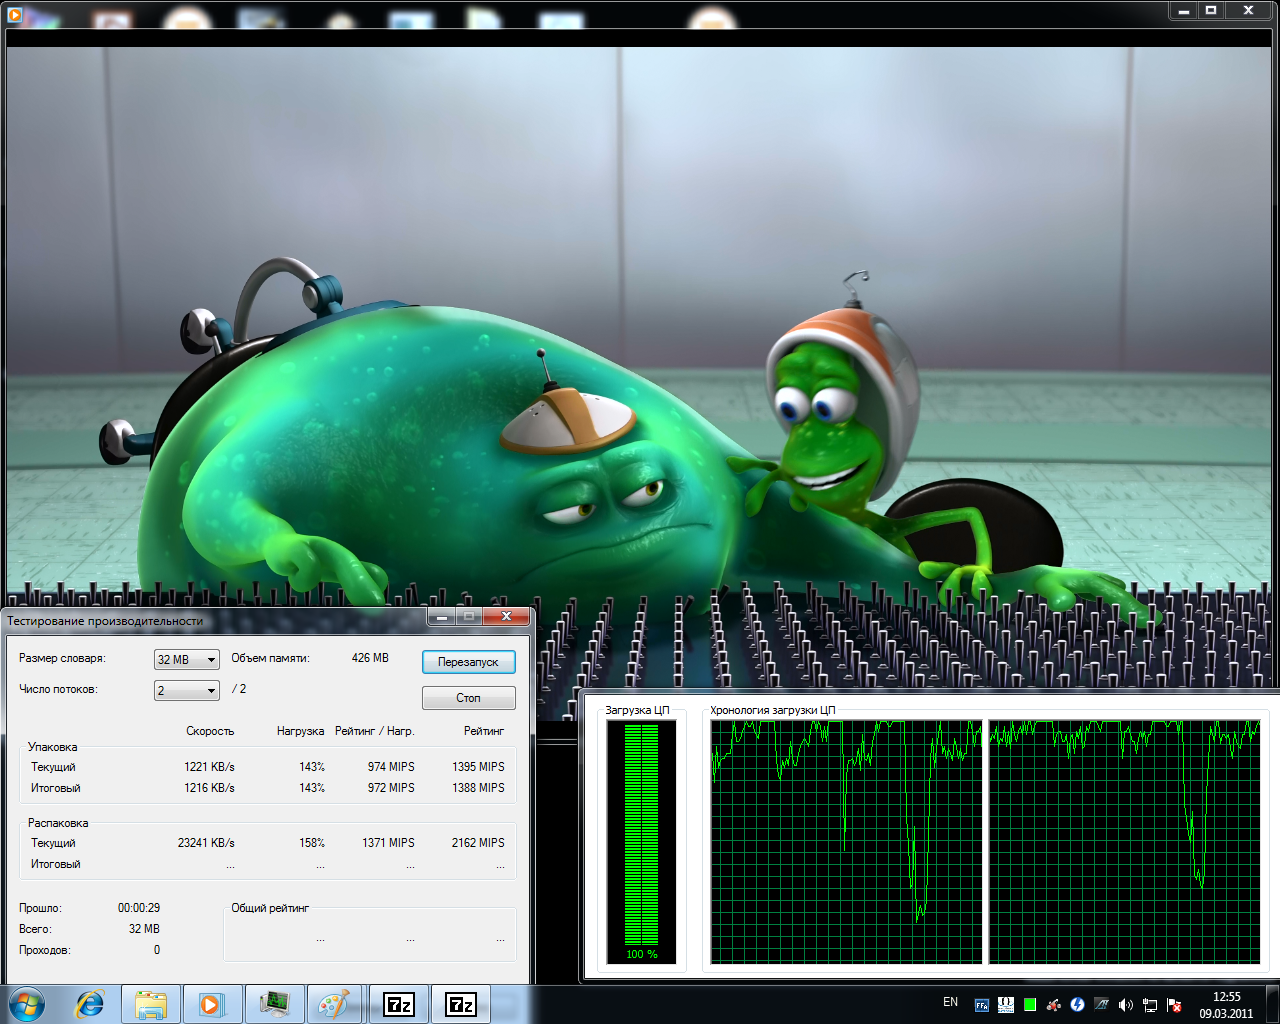Switch to the Task Manager taskbar button
The width and height of the screenshot is (1280, 1024).
coord(274,1004)
